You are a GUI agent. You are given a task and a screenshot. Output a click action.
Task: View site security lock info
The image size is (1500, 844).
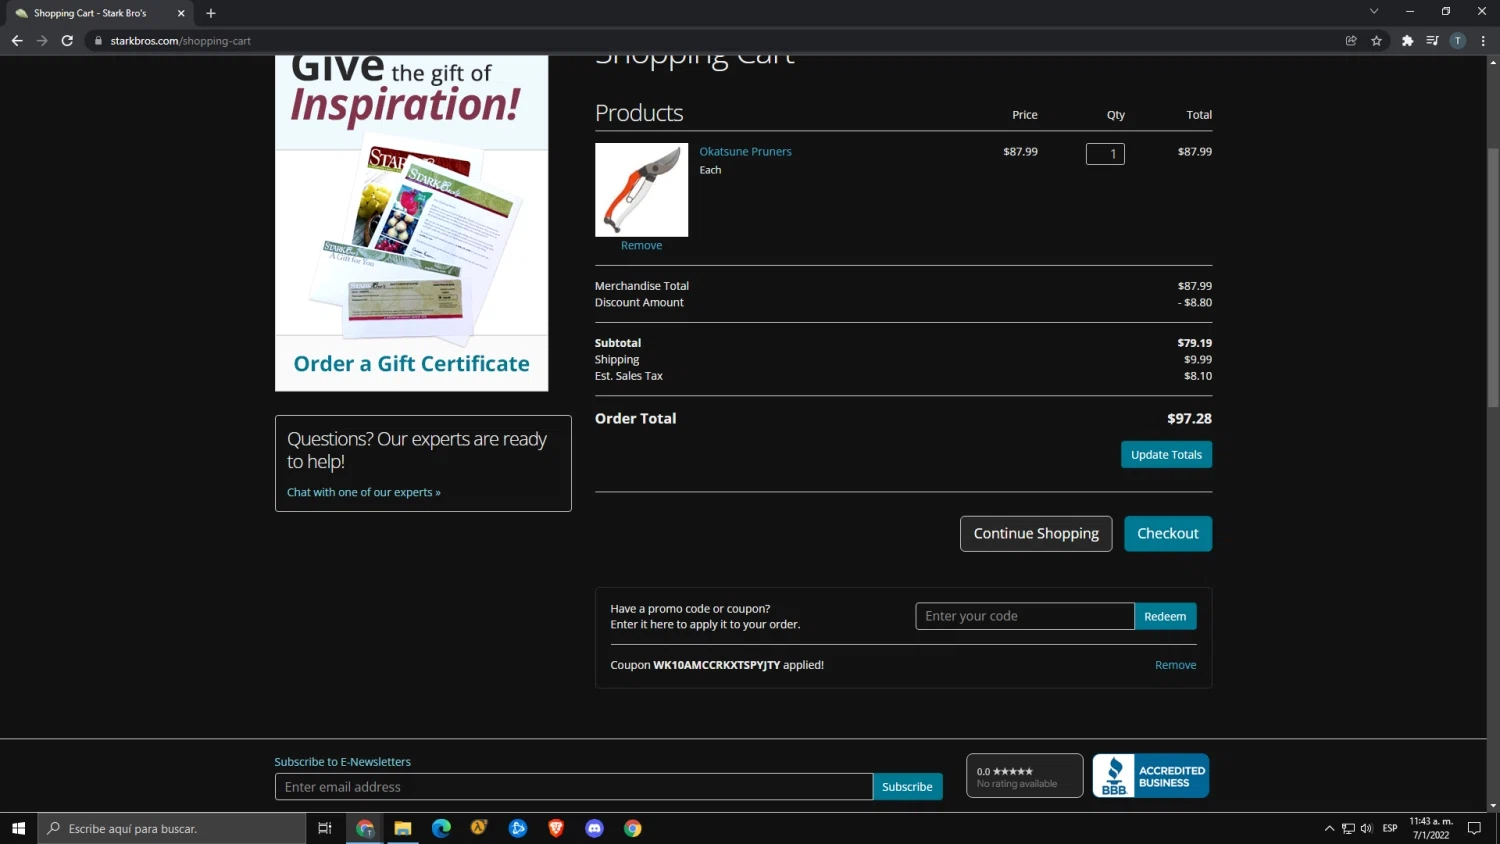point(98,41)
